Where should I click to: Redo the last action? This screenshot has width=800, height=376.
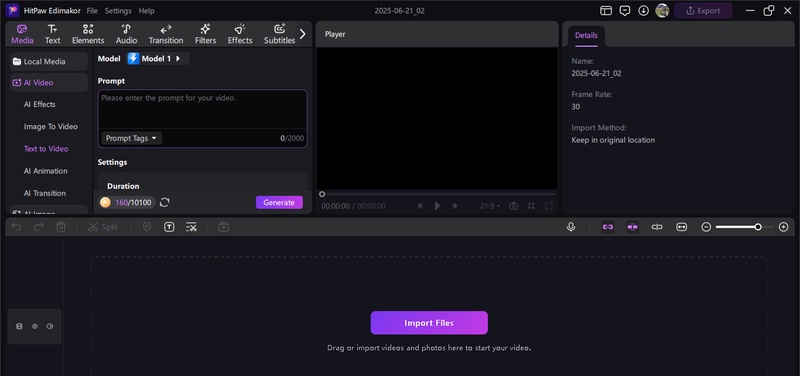38,227
